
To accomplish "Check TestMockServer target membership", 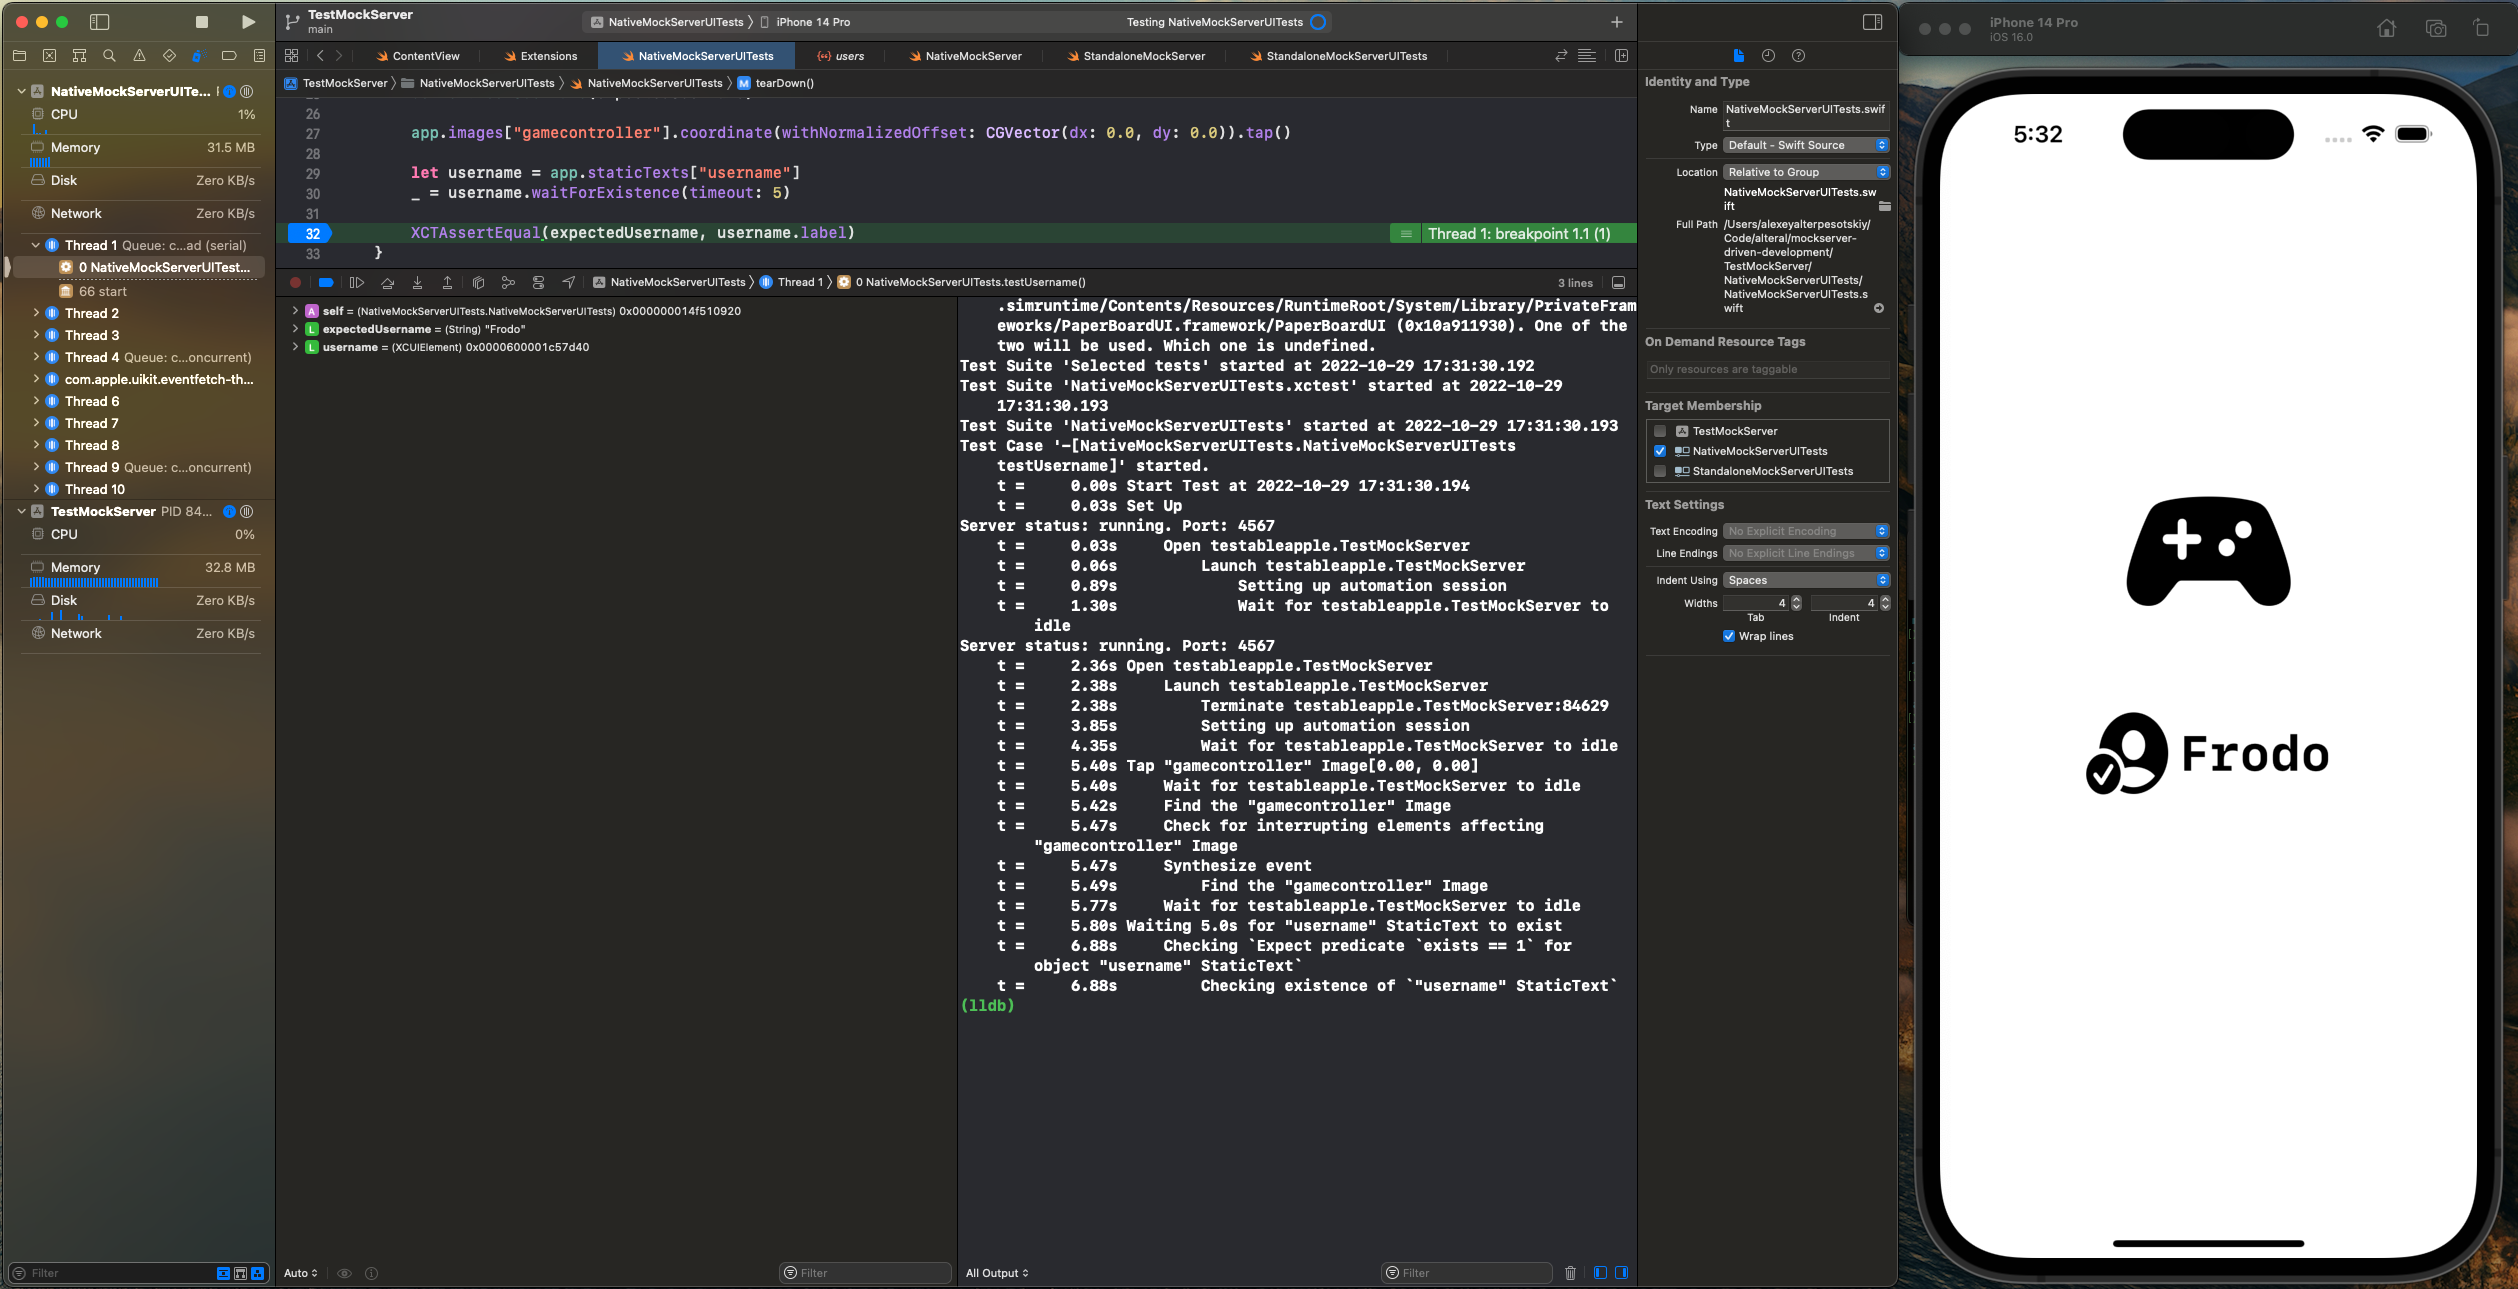I will [1660, 431].
